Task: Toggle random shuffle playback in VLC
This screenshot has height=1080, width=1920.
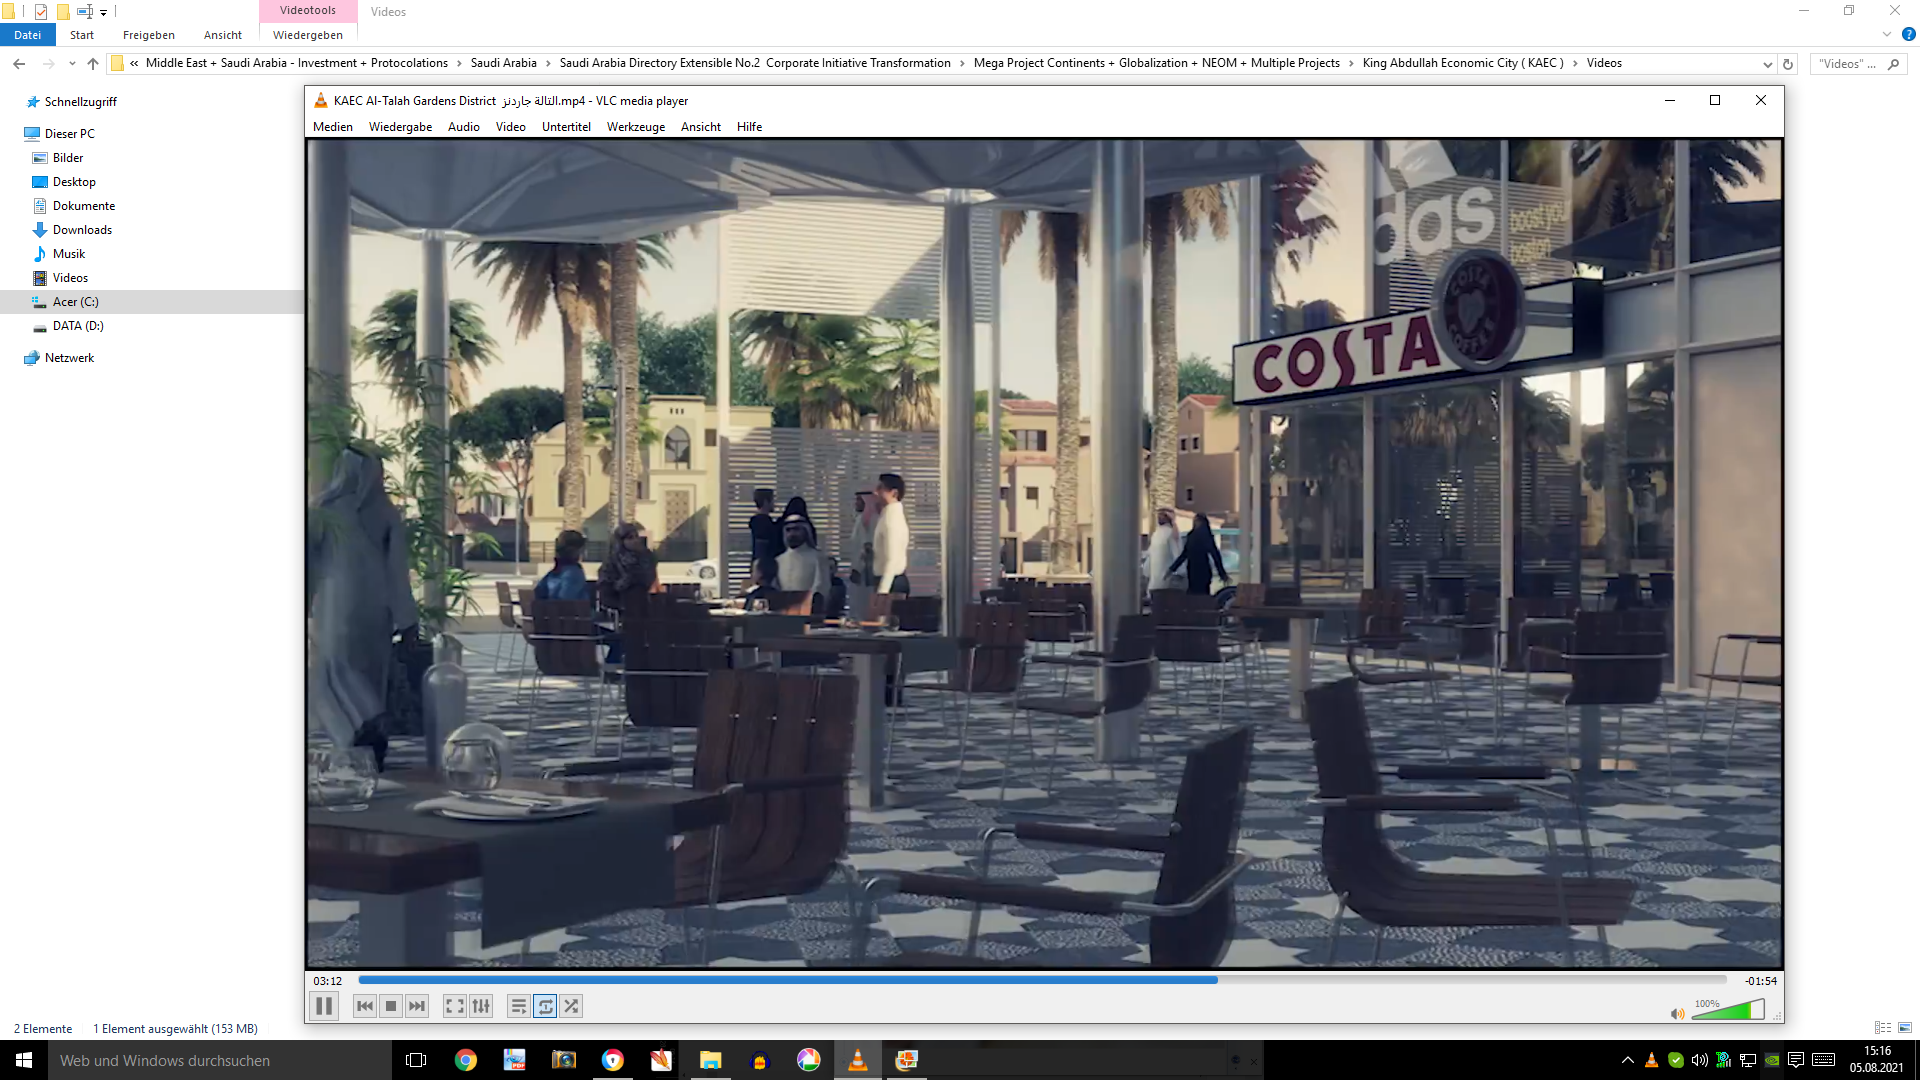Action: click(571, 1006)
